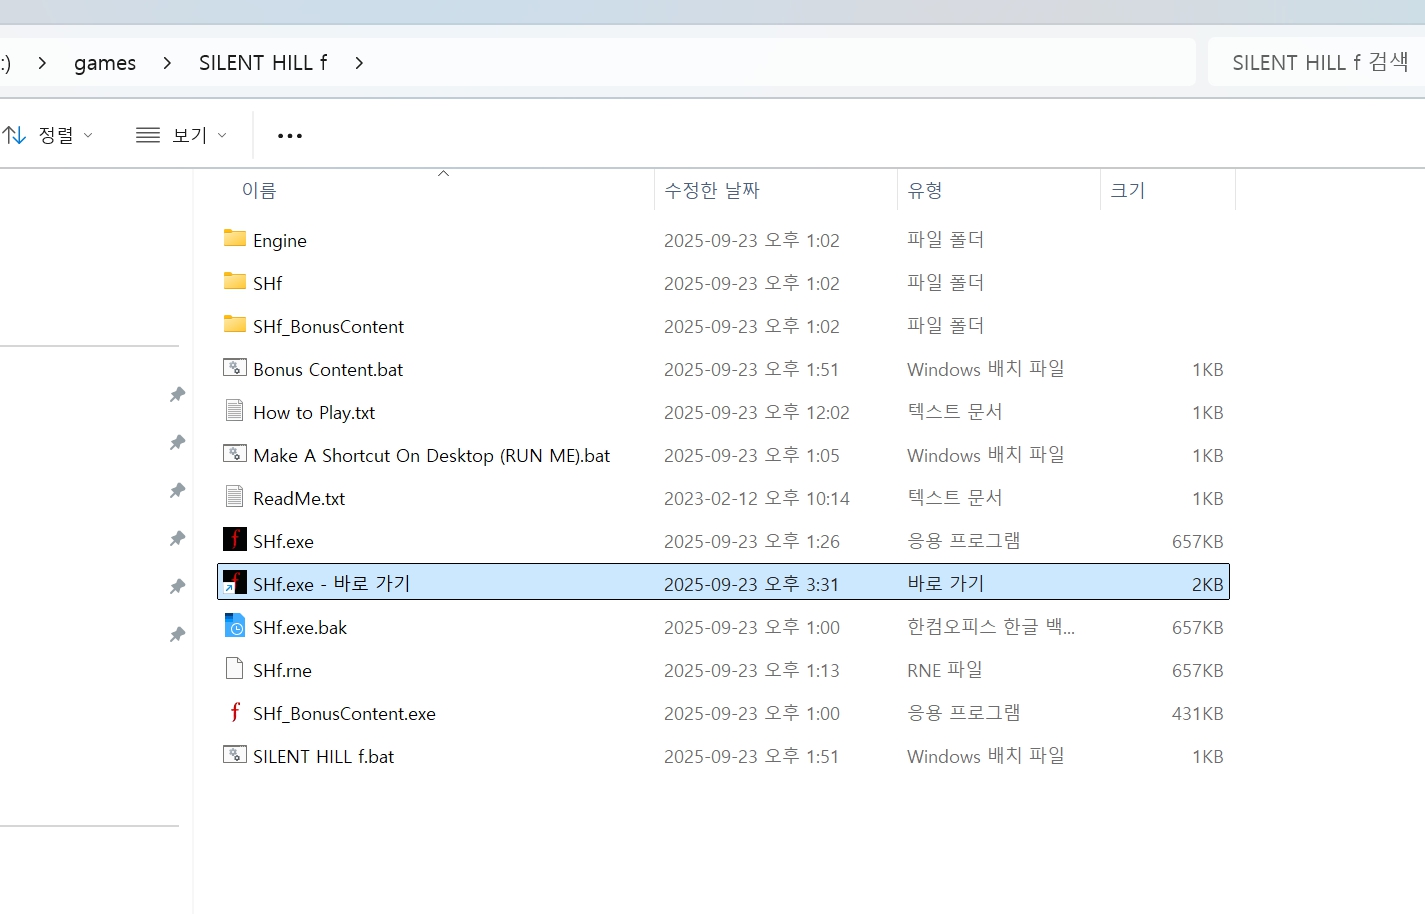Click the 바로 가기 type cell
The width and height of the screenshot is (1425, 914).
(945, 584)
